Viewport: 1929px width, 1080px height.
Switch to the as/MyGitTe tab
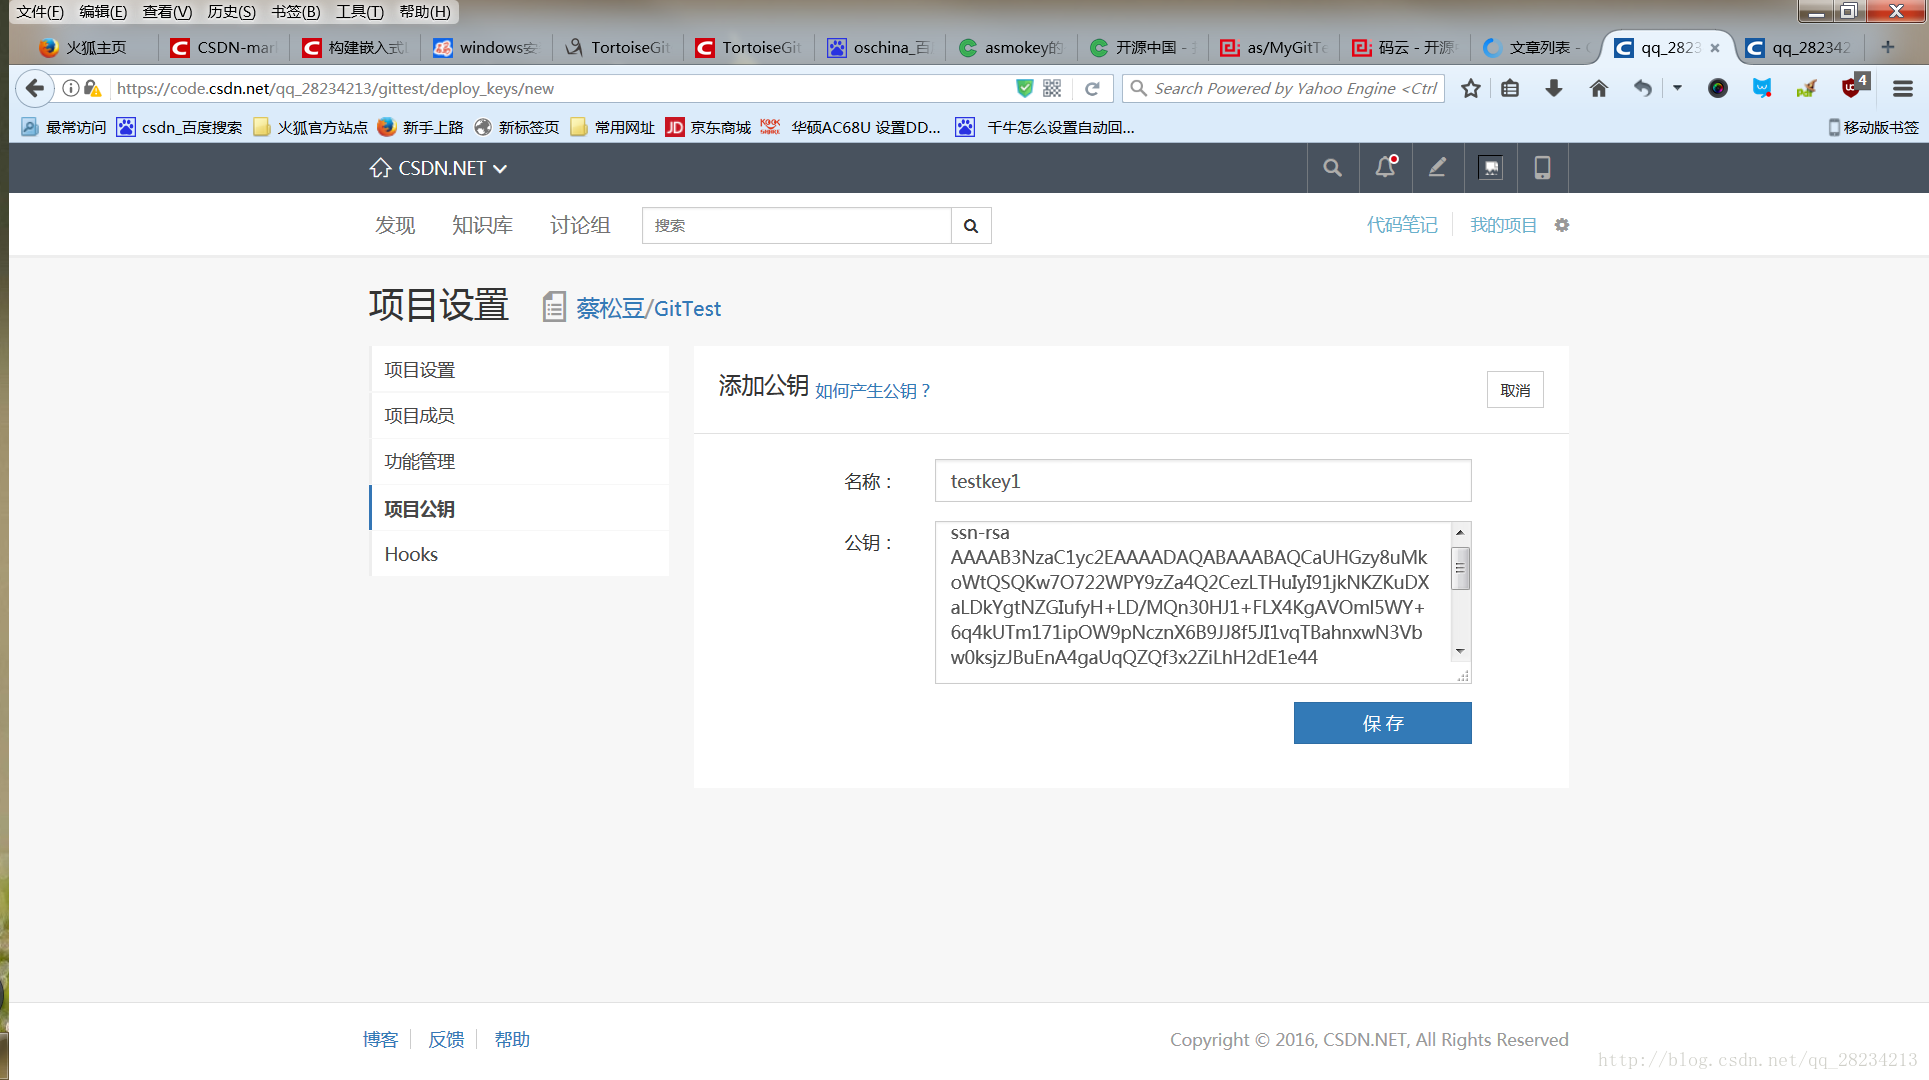point(1274,47)
